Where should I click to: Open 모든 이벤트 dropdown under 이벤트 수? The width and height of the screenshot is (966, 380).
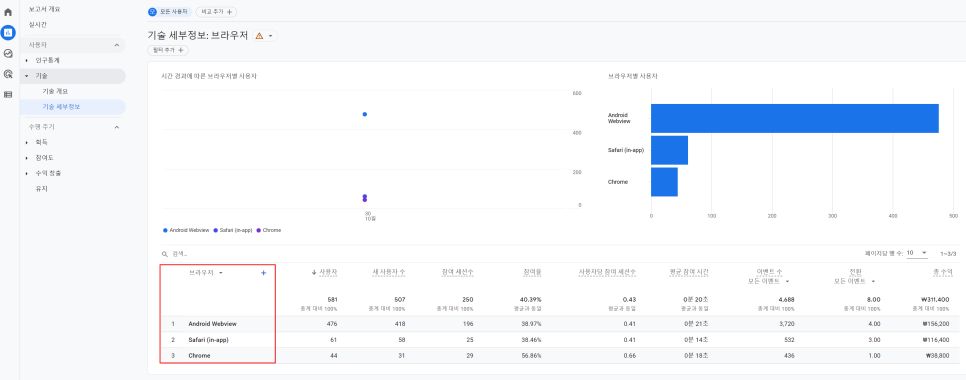click(x=765, y=281)
